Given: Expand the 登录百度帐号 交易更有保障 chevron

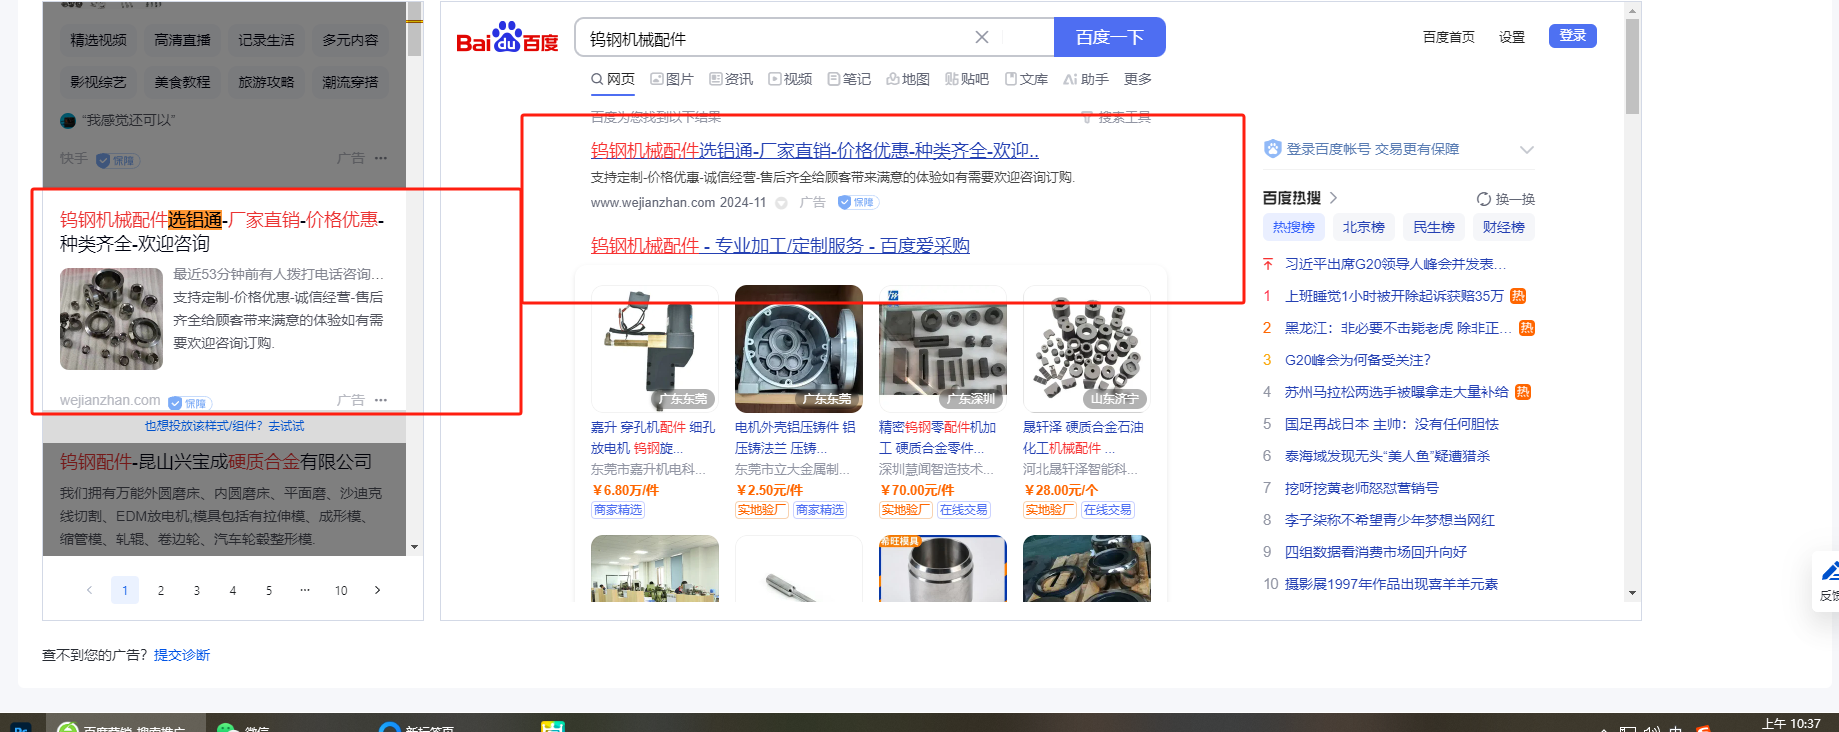Looking at the screenshot, I should coord(1526,149).
